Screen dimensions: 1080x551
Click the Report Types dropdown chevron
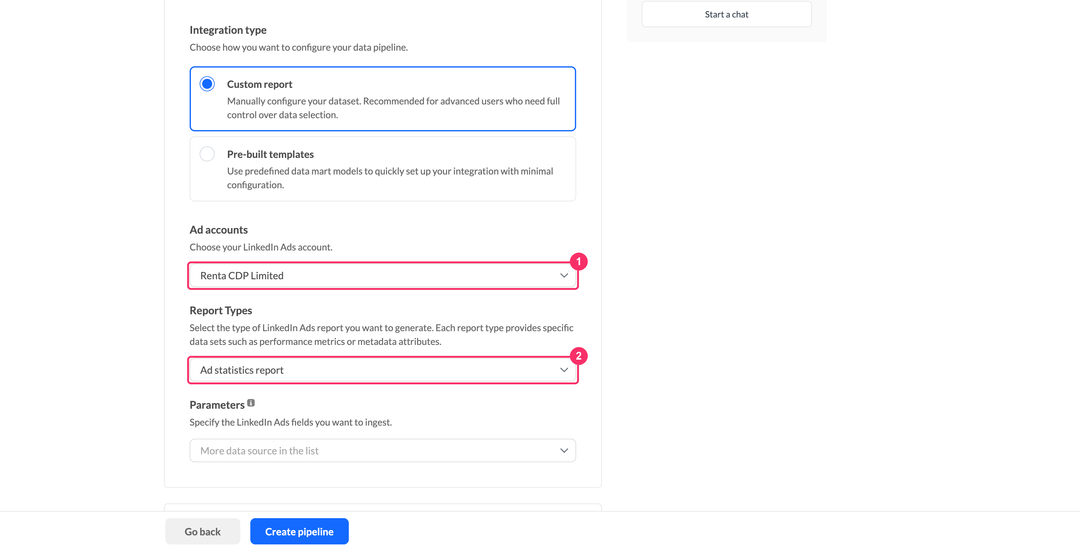564,370
